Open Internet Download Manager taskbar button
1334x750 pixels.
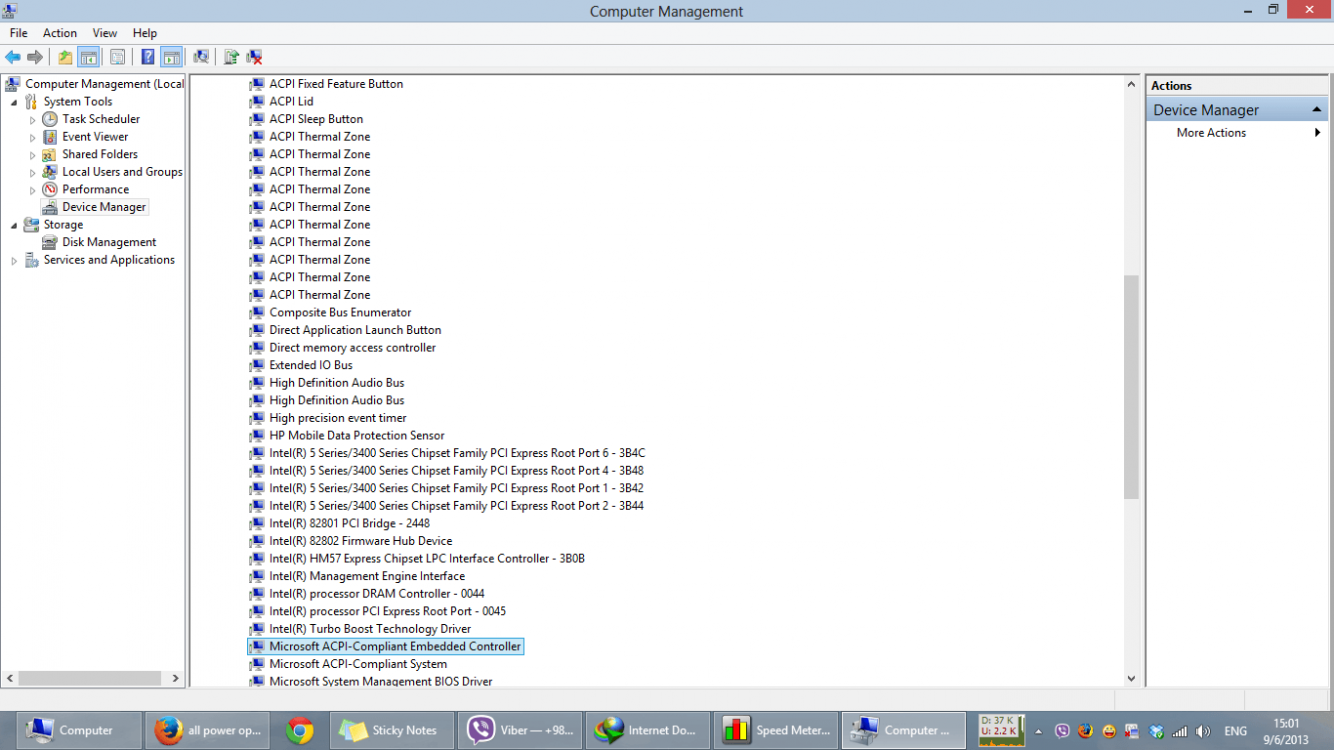pos(649,730)
